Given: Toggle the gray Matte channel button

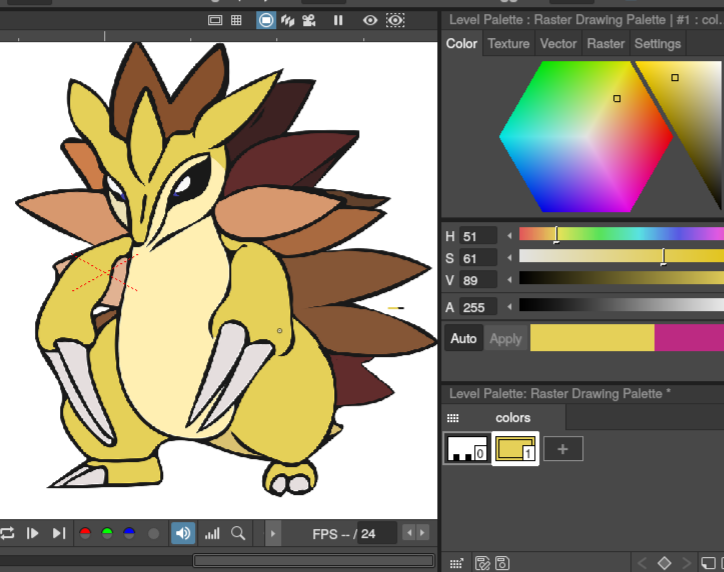Looking at the screenshot, I should click(x=153, y=533).
